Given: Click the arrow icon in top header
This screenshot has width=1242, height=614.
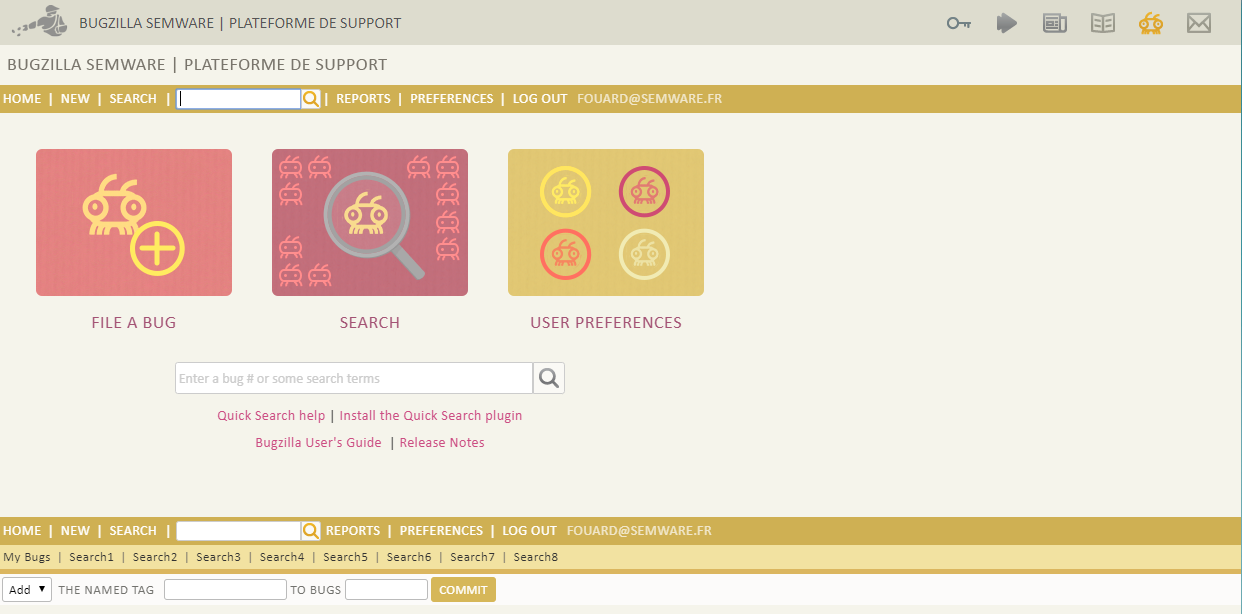Looking at the screenshot, I should tap(1007, 23).
